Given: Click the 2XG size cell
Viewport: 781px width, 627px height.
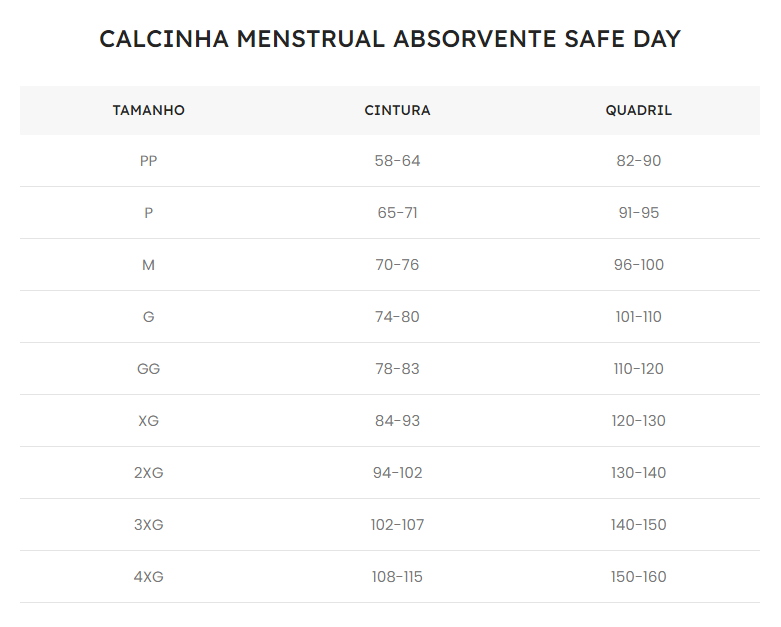Looking at the screenshot, I should [x=148, y=473].
